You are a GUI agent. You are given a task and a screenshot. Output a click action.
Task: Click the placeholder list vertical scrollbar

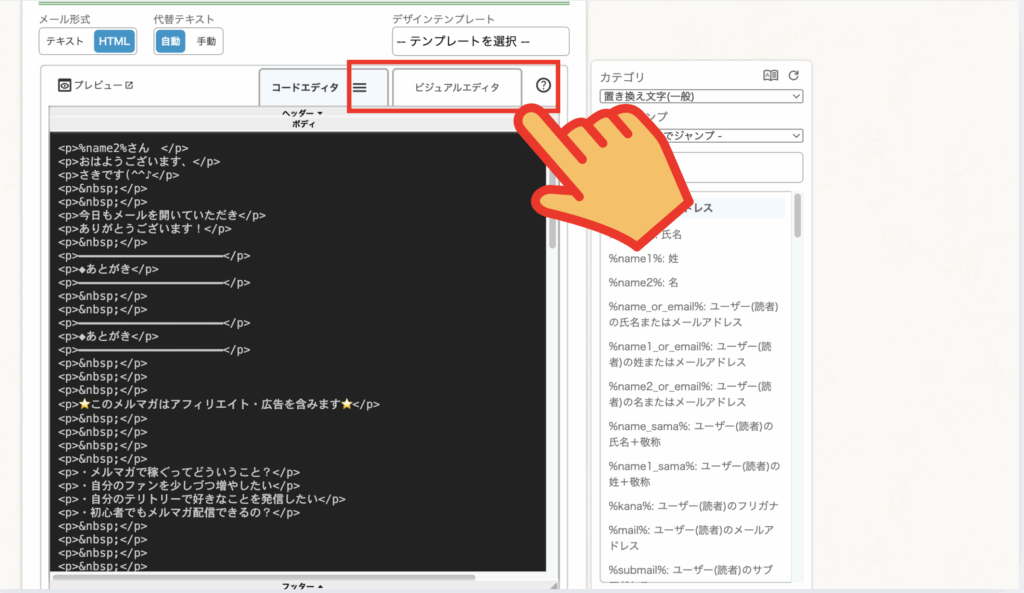click(x=797, y=216)
